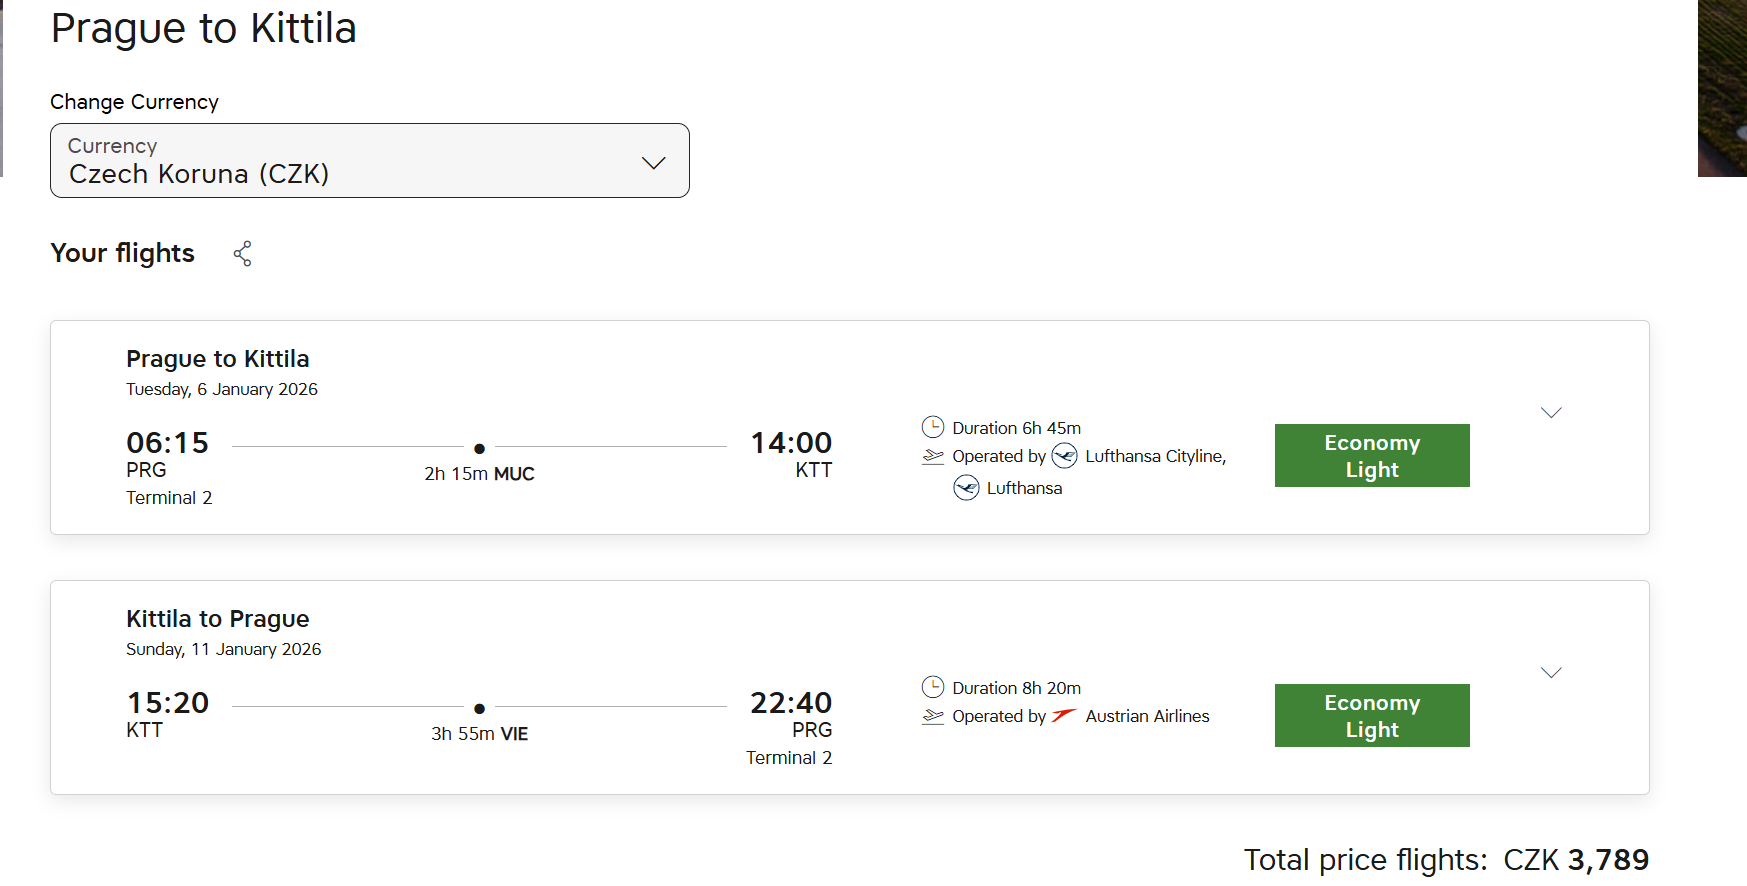Screen dimensions: 1747x886
Task: Click the Kittila to Prague card title
Action: [217, 619]
